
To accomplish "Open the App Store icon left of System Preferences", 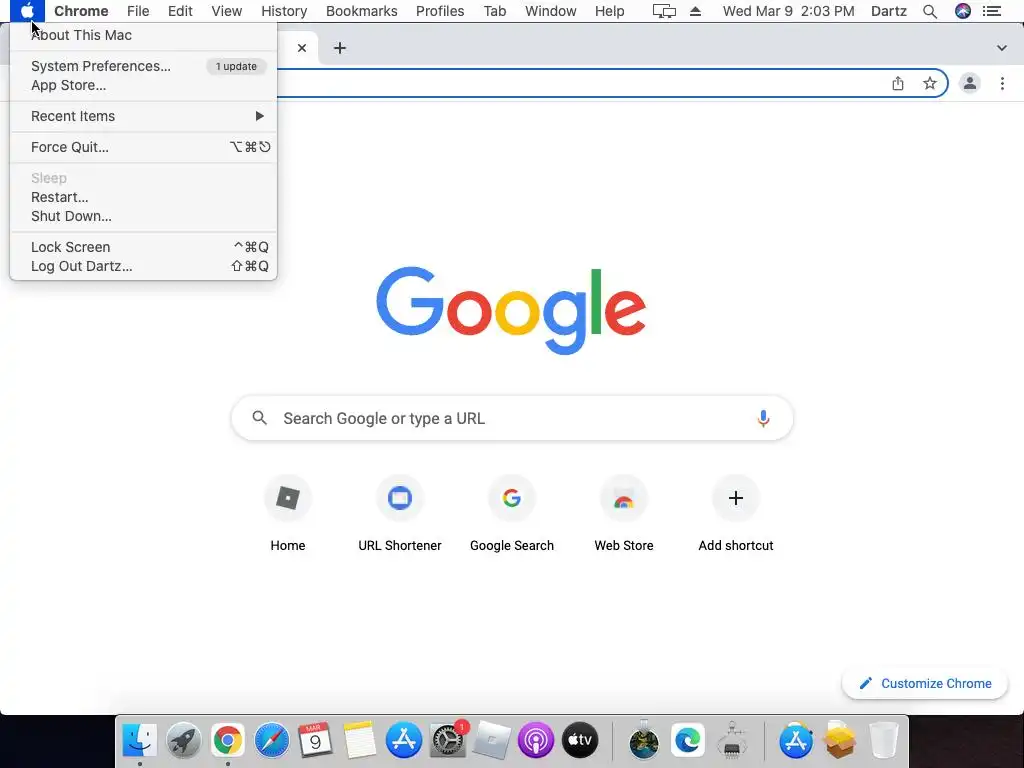I will tap(404, 741).
